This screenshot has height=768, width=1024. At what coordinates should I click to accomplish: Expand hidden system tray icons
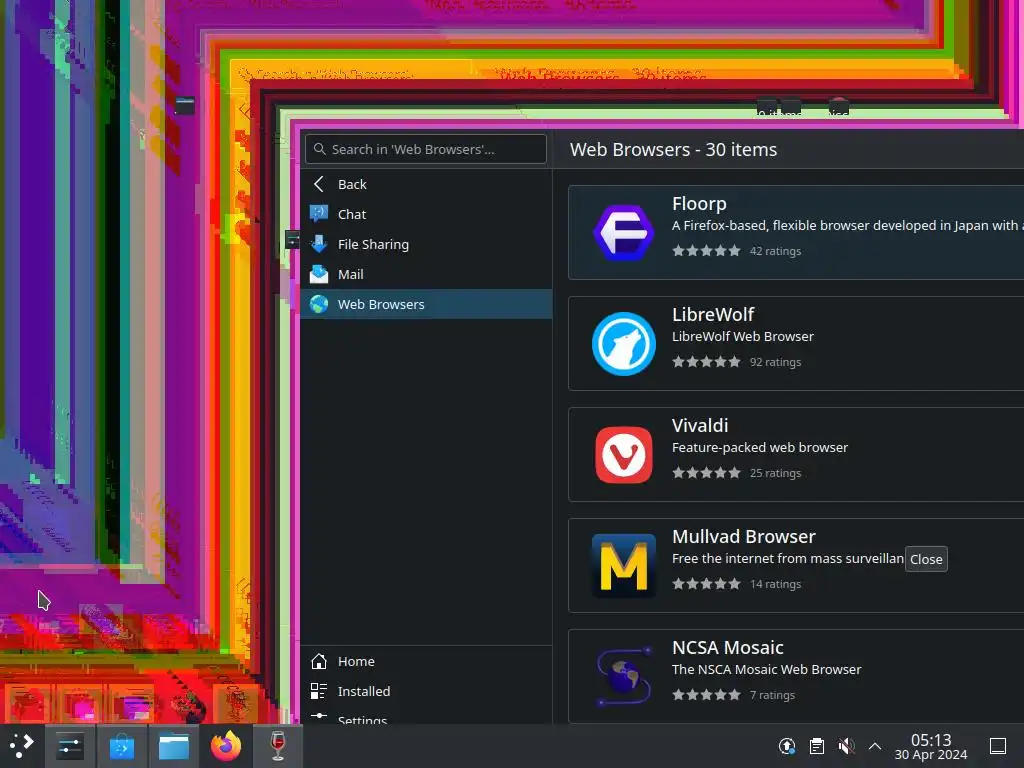[x=875, y=746]
